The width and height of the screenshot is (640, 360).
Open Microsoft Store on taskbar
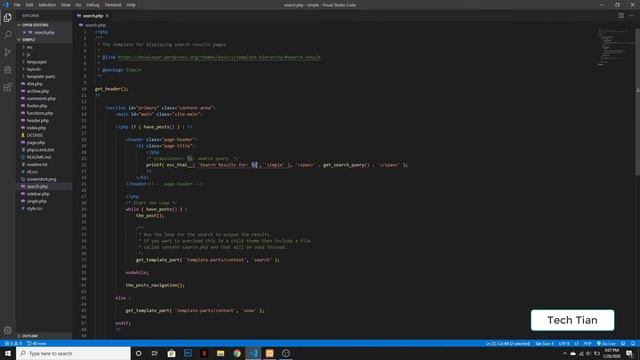point(171,353)
